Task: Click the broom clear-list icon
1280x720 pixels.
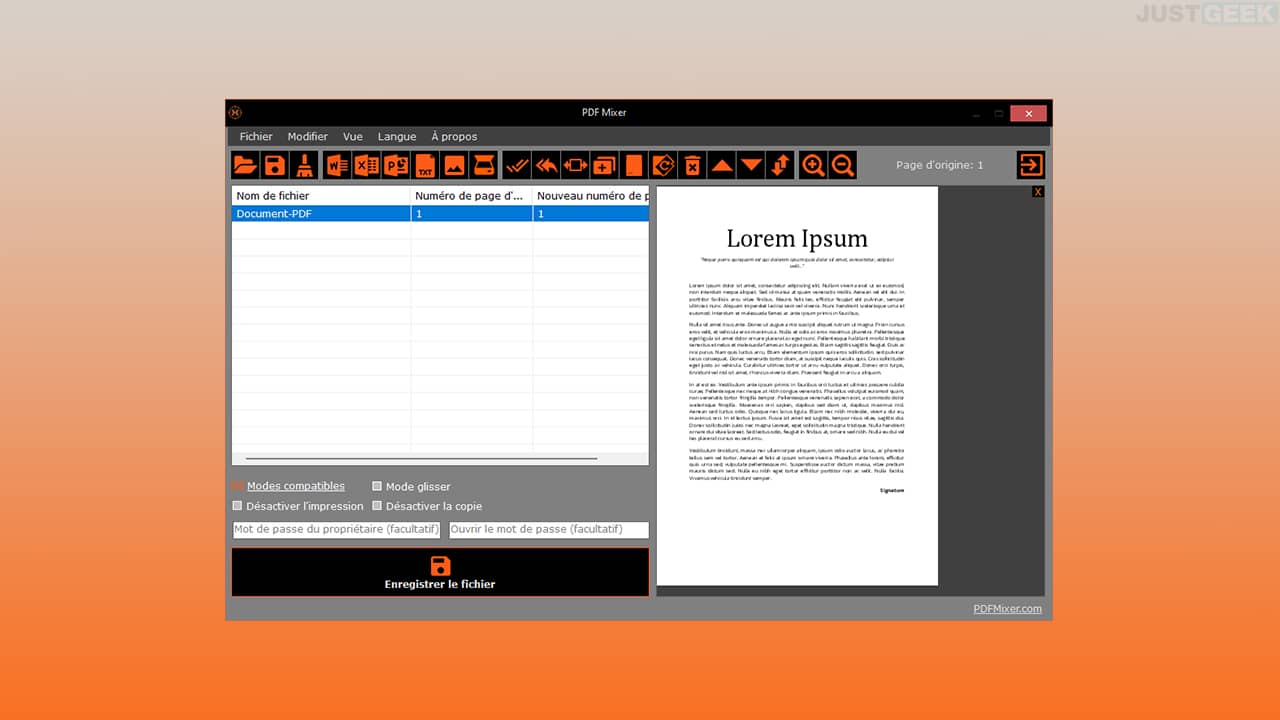Action: coord(305,165)
